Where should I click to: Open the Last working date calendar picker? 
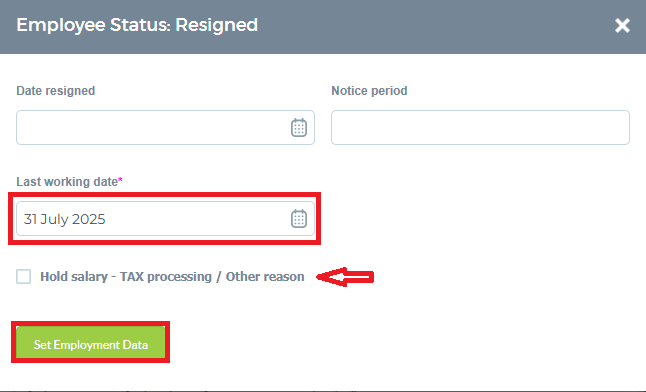pyautogui.click(x=299, y=218)
